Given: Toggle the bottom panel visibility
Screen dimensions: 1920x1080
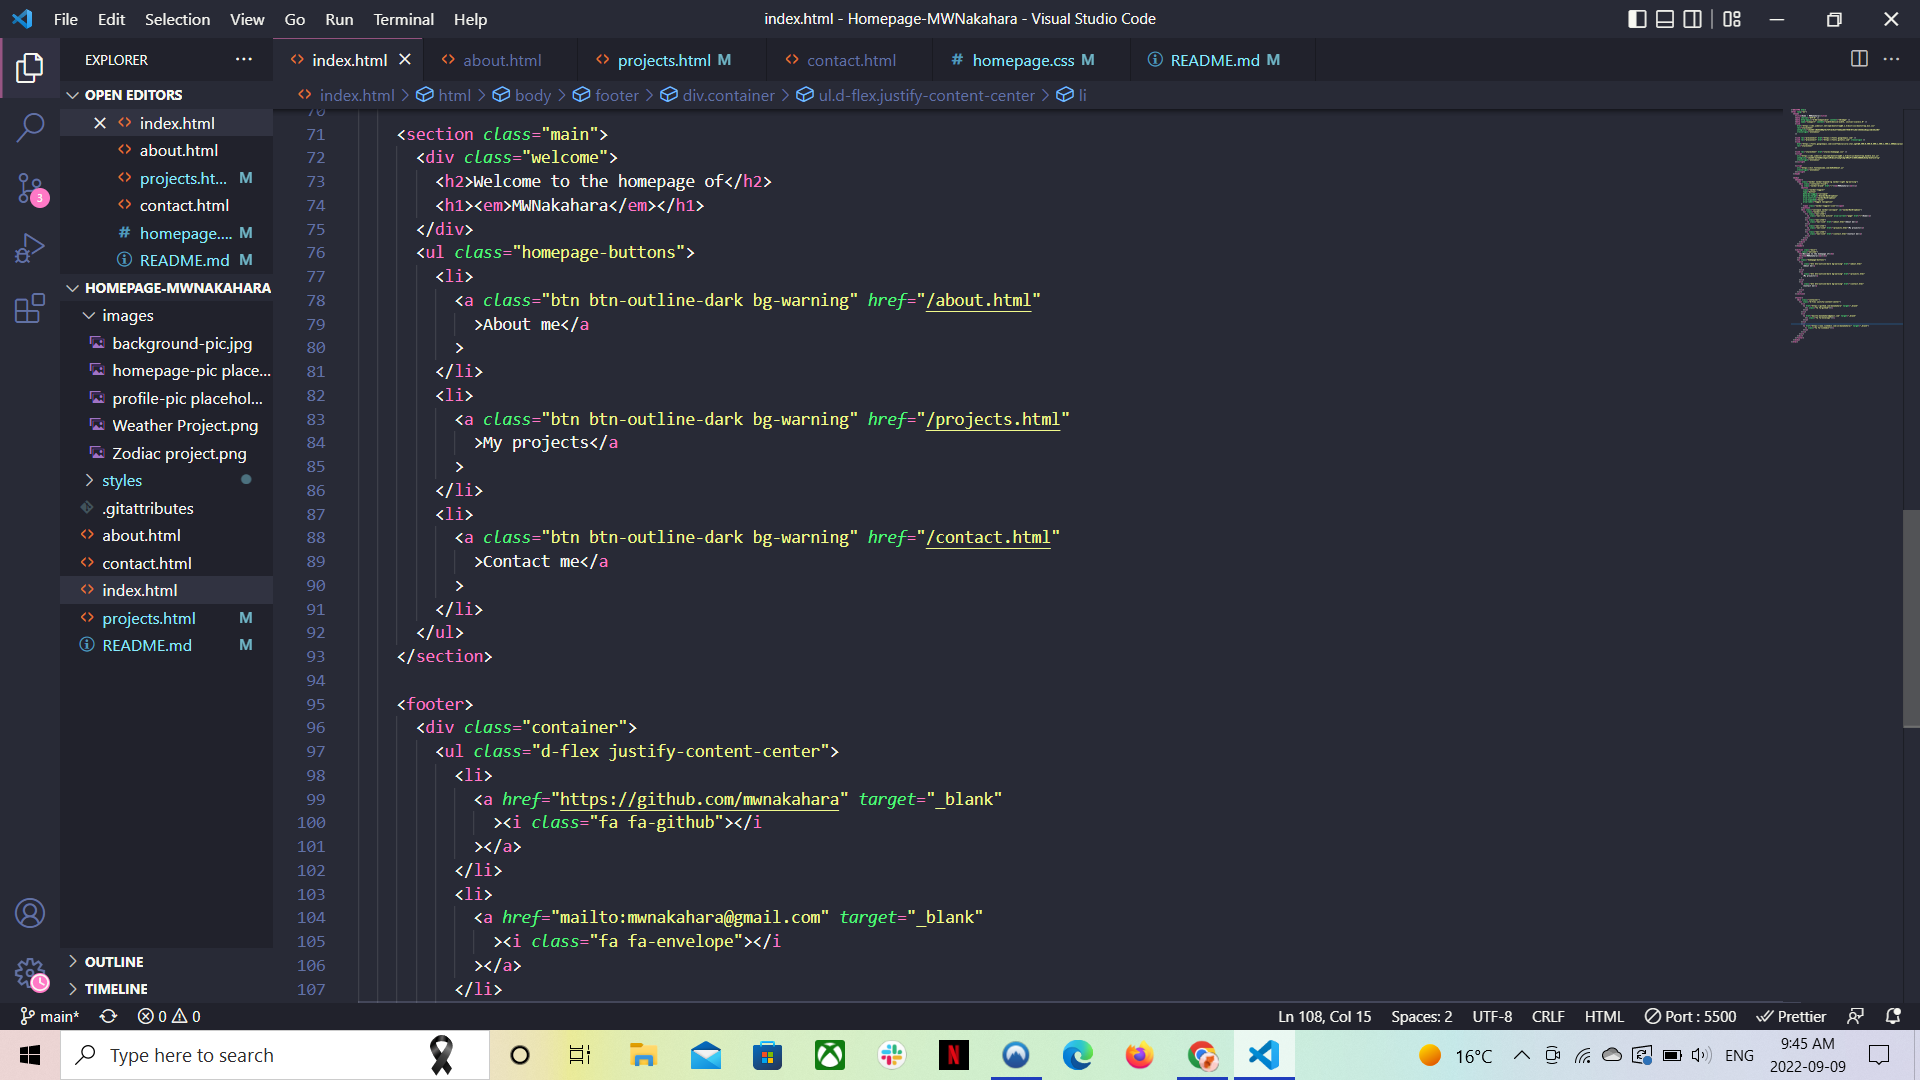Looking at the screenshot, I should pyautogui.click(x=1665, y=19).
